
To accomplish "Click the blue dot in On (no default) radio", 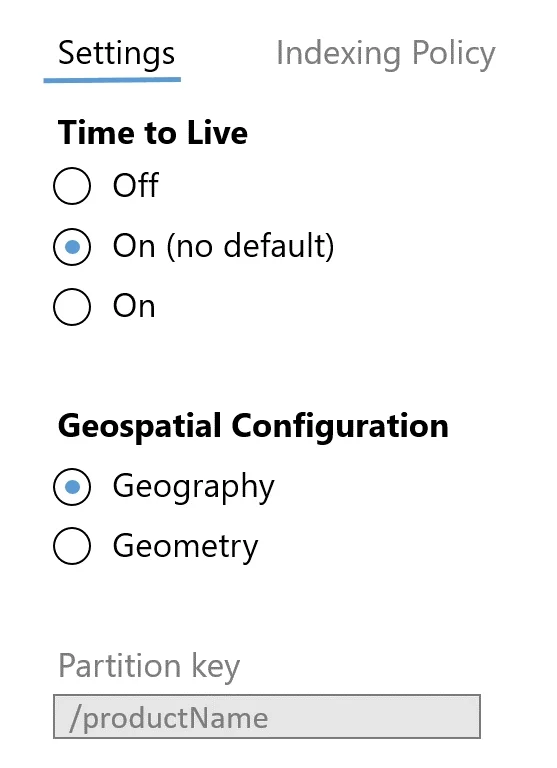I will (x=72, y=247).
